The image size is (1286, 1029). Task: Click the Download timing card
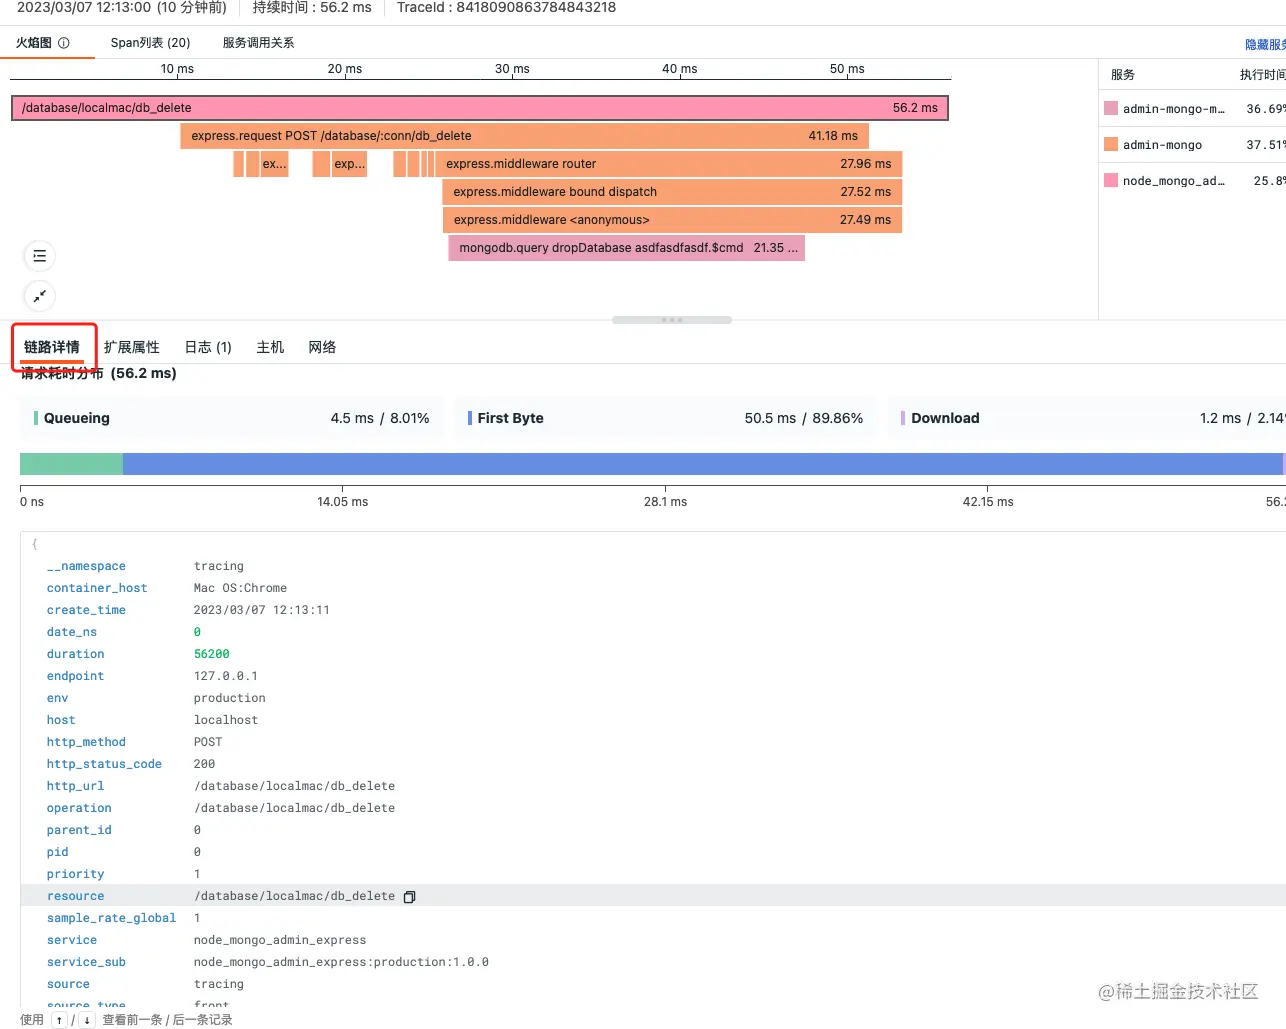pyautogui.click(x=1087, y=418)
